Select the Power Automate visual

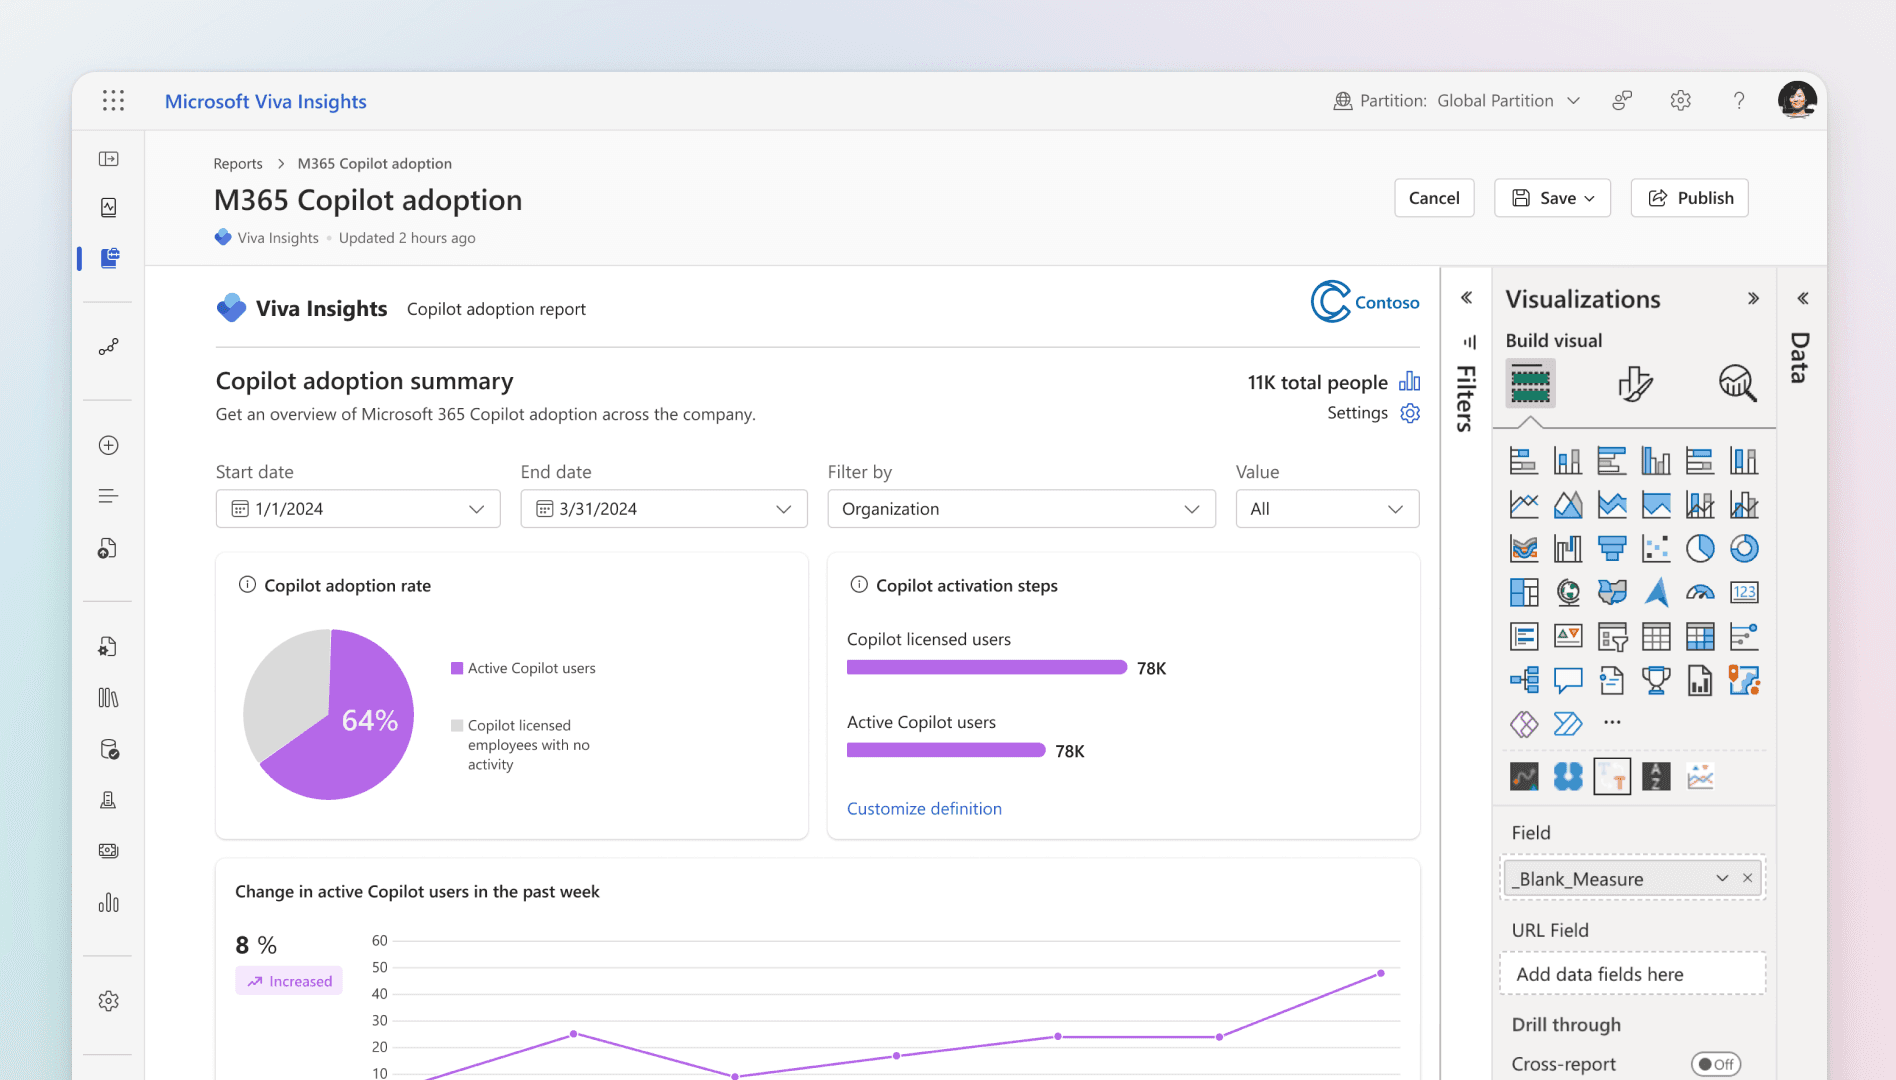(1567, 723)
